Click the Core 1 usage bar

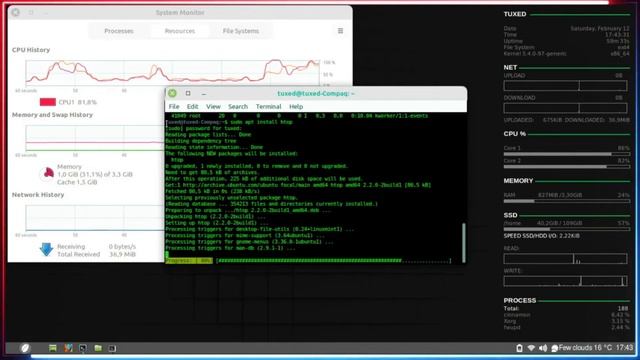(x=567, y=154)
